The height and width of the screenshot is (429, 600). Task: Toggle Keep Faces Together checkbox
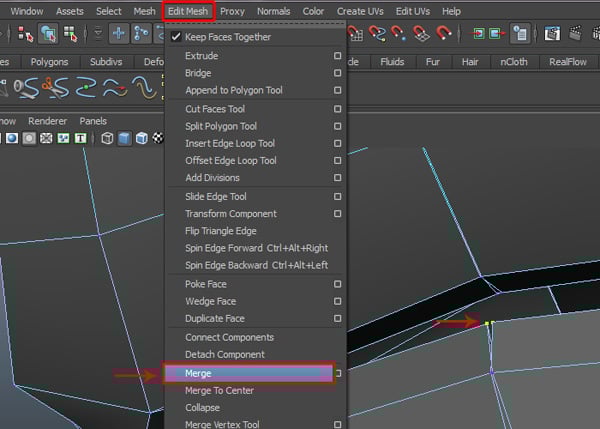click(x=175, y=37)
